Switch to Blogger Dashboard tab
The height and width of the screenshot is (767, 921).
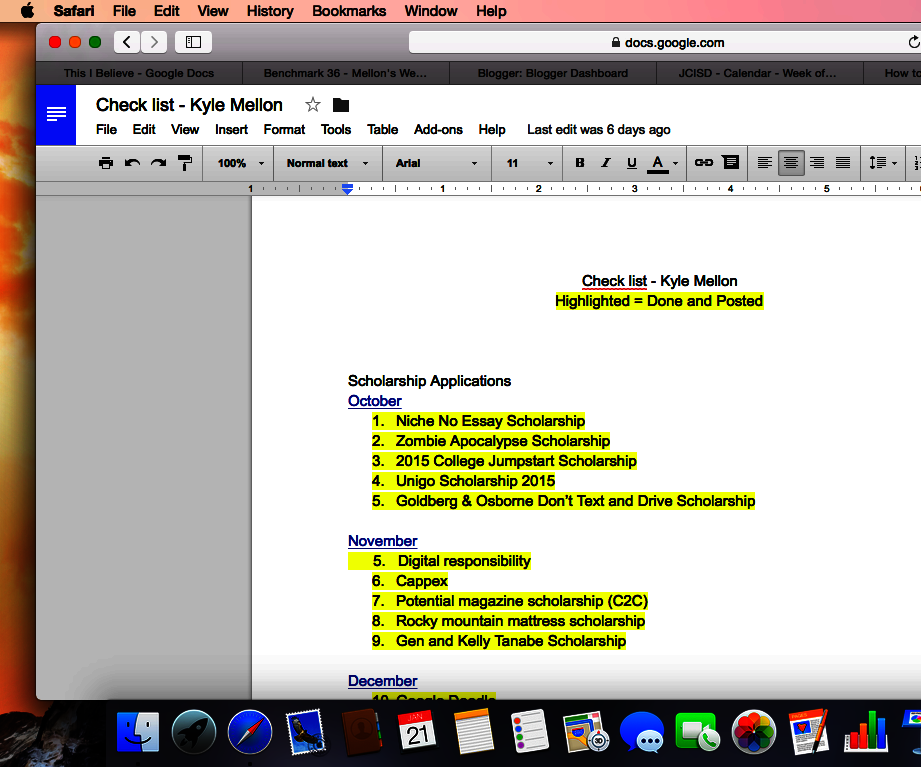click(x=553, y=73)
